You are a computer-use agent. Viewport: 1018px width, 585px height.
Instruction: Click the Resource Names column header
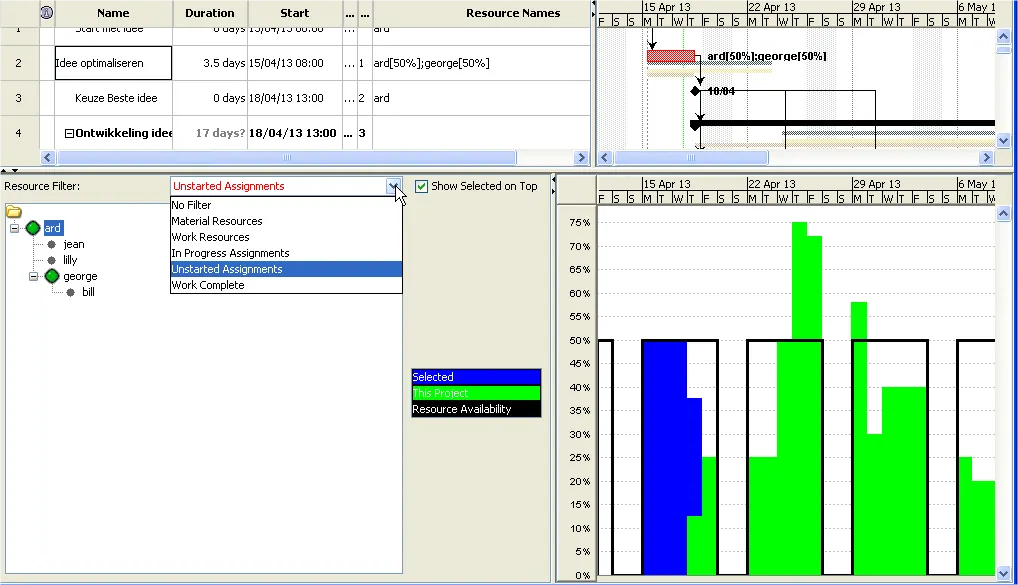coord(481,13)
